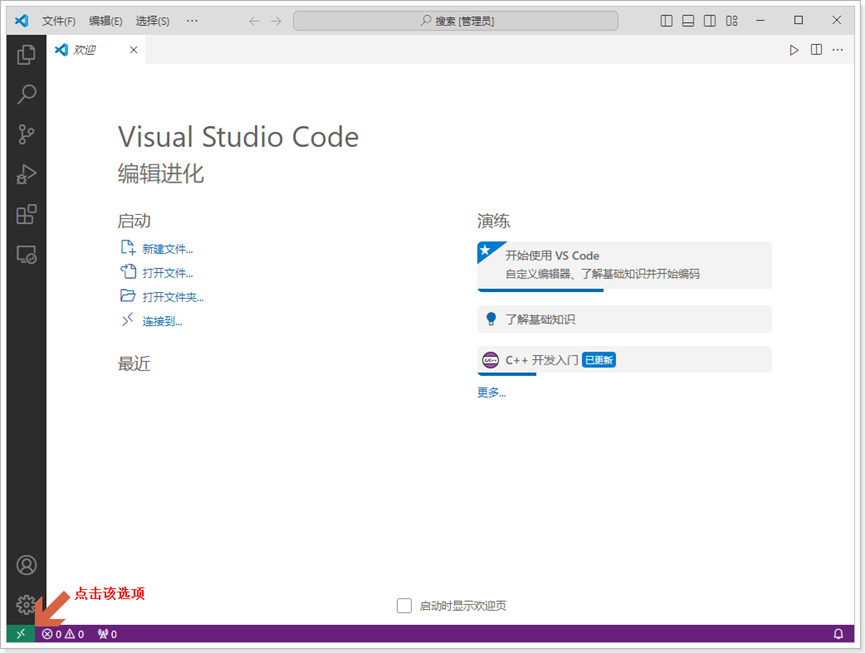This screenshot has height=653, width=865.
Task: Select the 欢迎 welcome tab
Action: pos(96,50)
